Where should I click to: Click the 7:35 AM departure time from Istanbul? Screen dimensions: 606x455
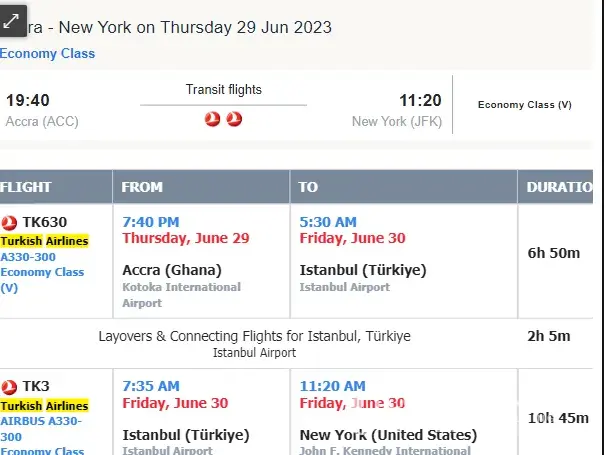point(151,386)
